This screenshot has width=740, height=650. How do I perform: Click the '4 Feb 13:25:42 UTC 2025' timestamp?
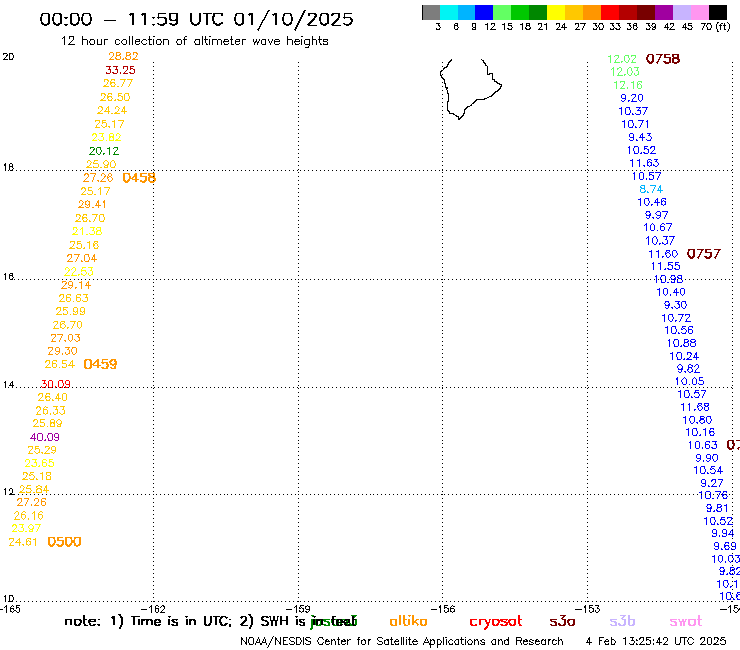(656, 642)
